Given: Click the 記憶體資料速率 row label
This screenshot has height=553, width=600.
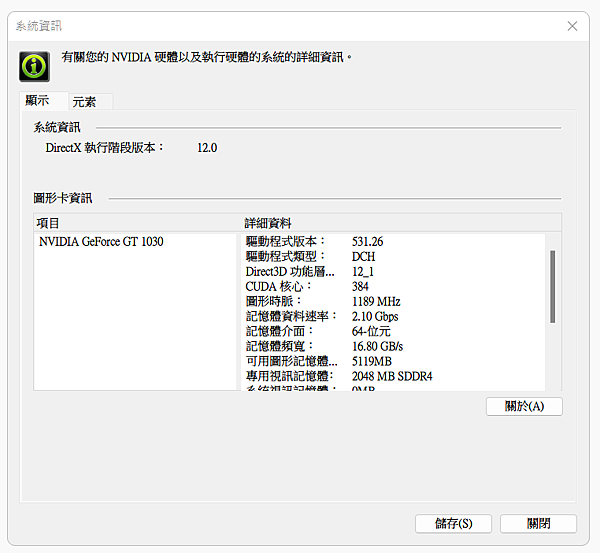Looking at the screenshot, I should click(x=291, y=316).
